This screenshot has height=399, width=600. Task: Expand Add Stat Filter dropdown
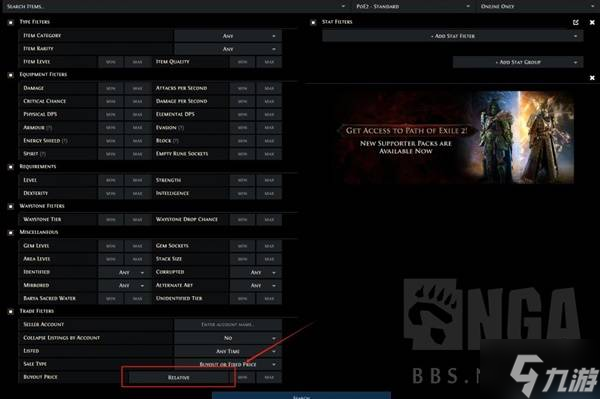pyautogui.click(x=453, y=36)
